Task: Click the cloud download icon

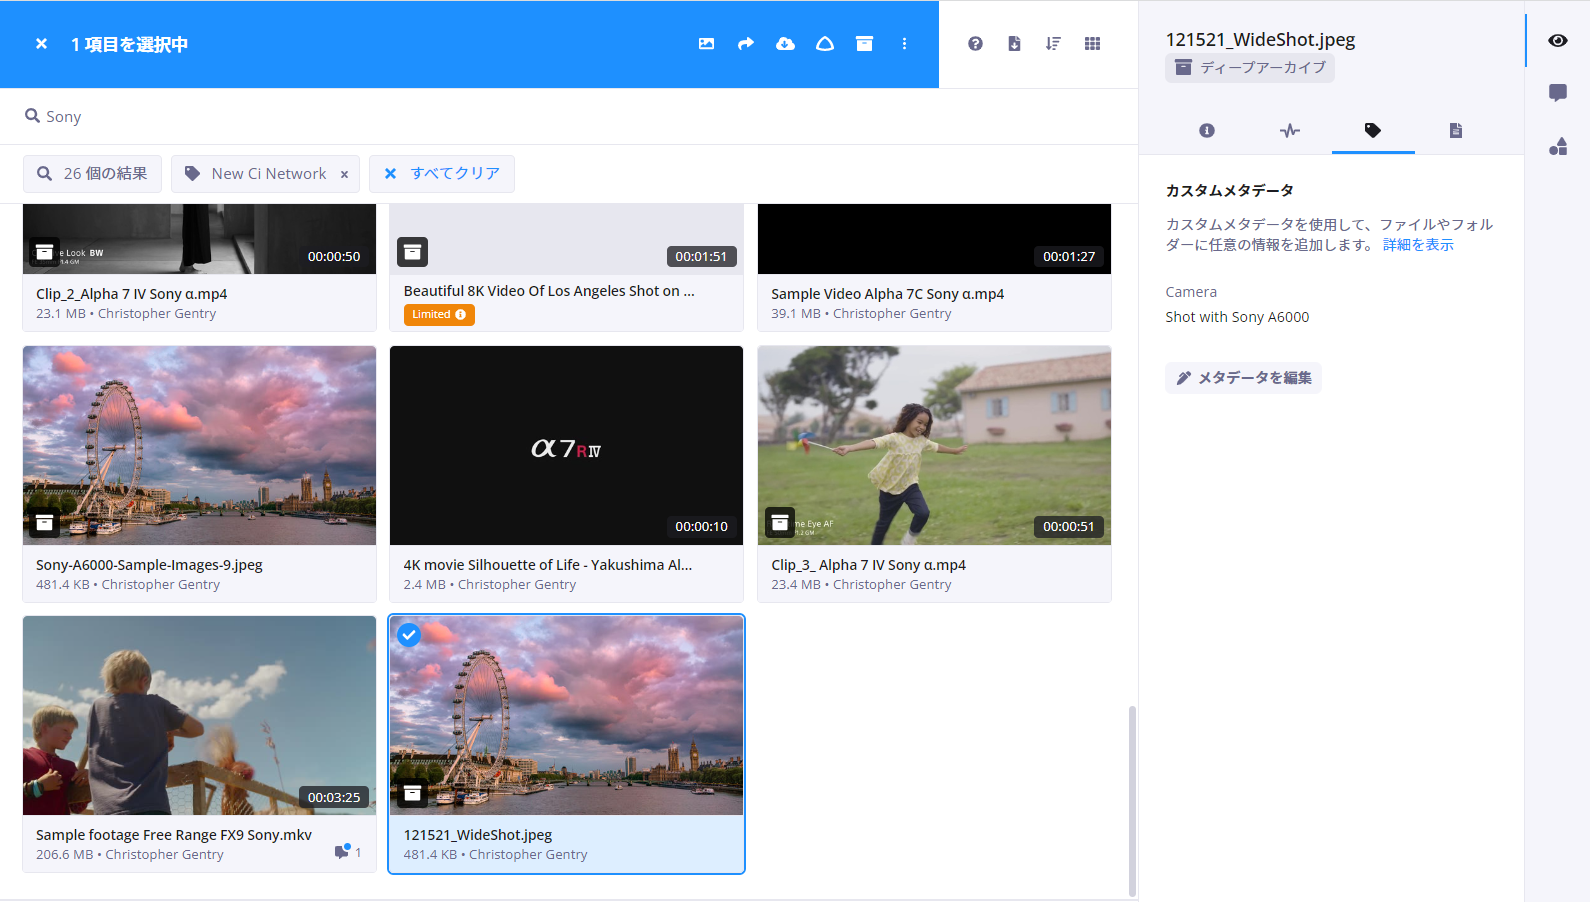Action: tap(785, 44)
